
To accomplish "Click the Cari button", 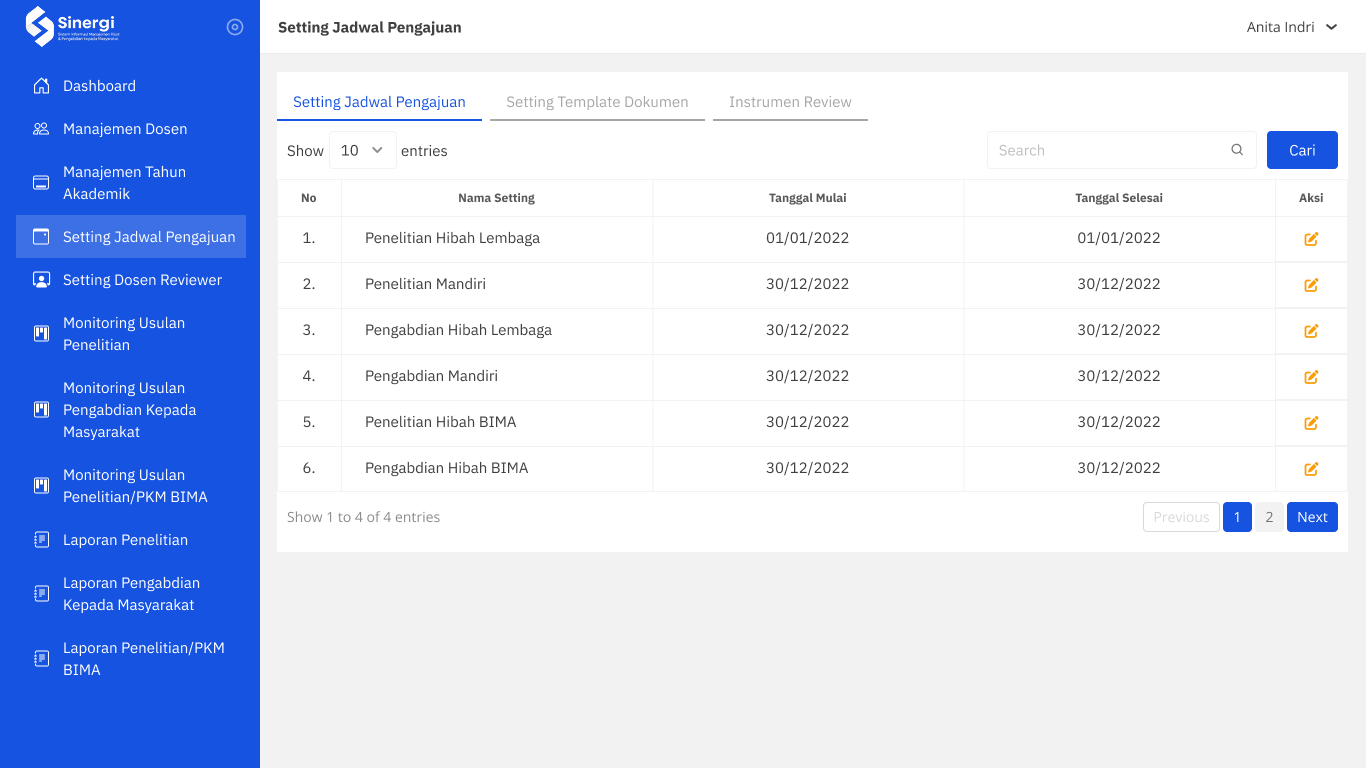I will point(1302,150).
